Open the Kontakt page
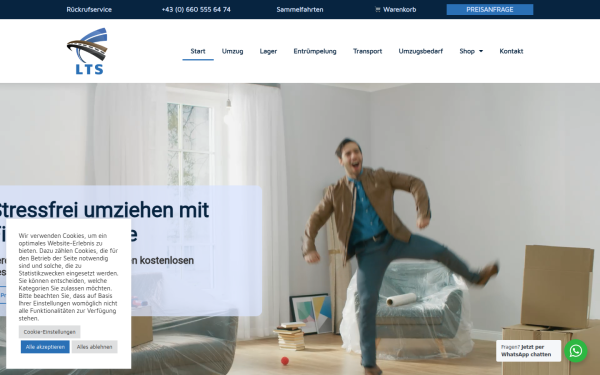 coord(511,51)
